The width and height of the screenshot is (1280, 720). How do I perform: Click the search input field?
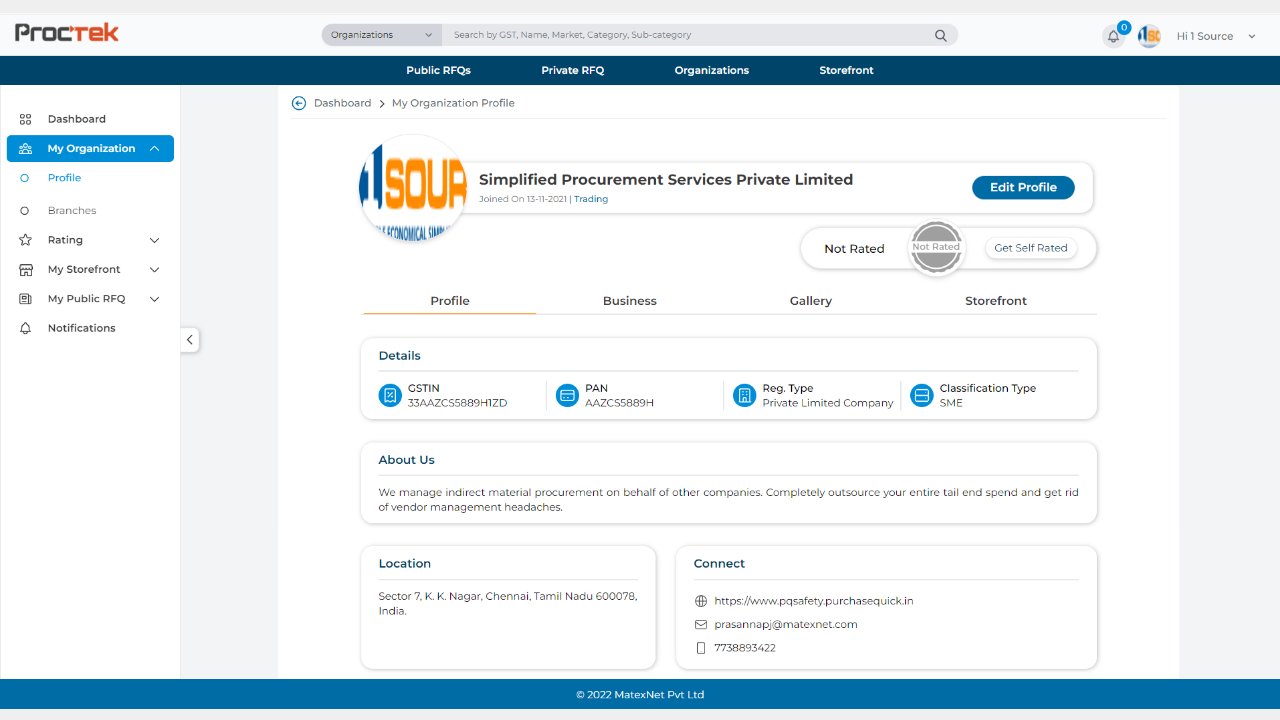[690, 35]
